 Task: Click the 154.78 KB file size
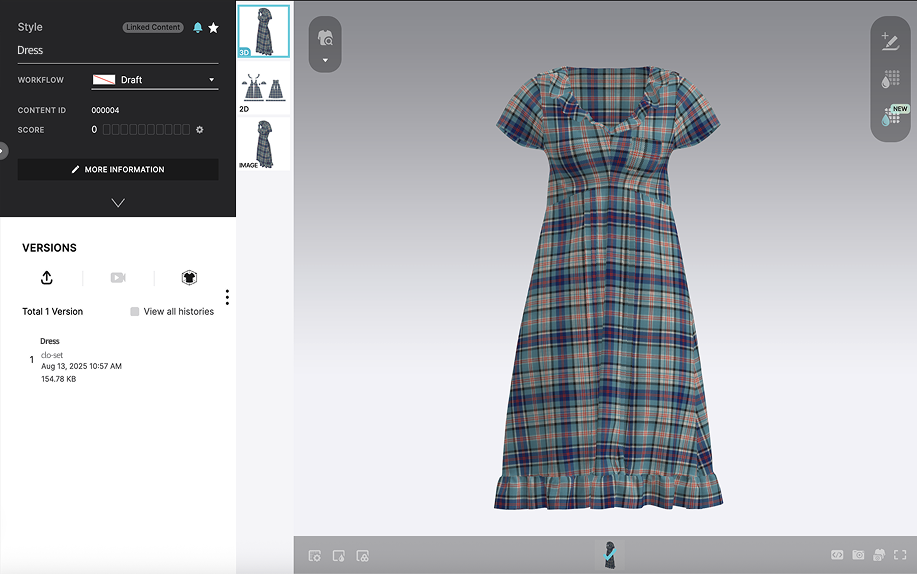58,379
